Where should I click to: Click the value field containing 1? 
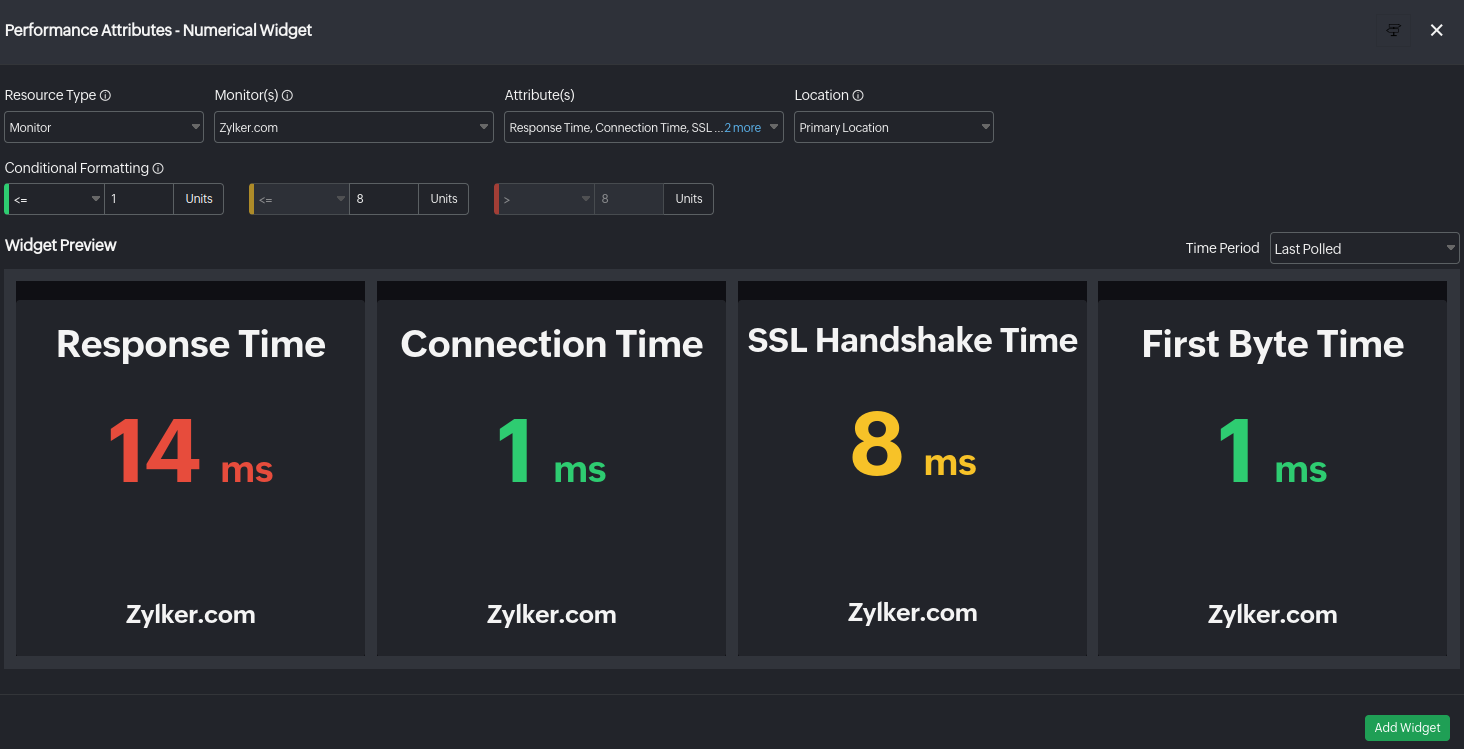[x=139, y=199]
